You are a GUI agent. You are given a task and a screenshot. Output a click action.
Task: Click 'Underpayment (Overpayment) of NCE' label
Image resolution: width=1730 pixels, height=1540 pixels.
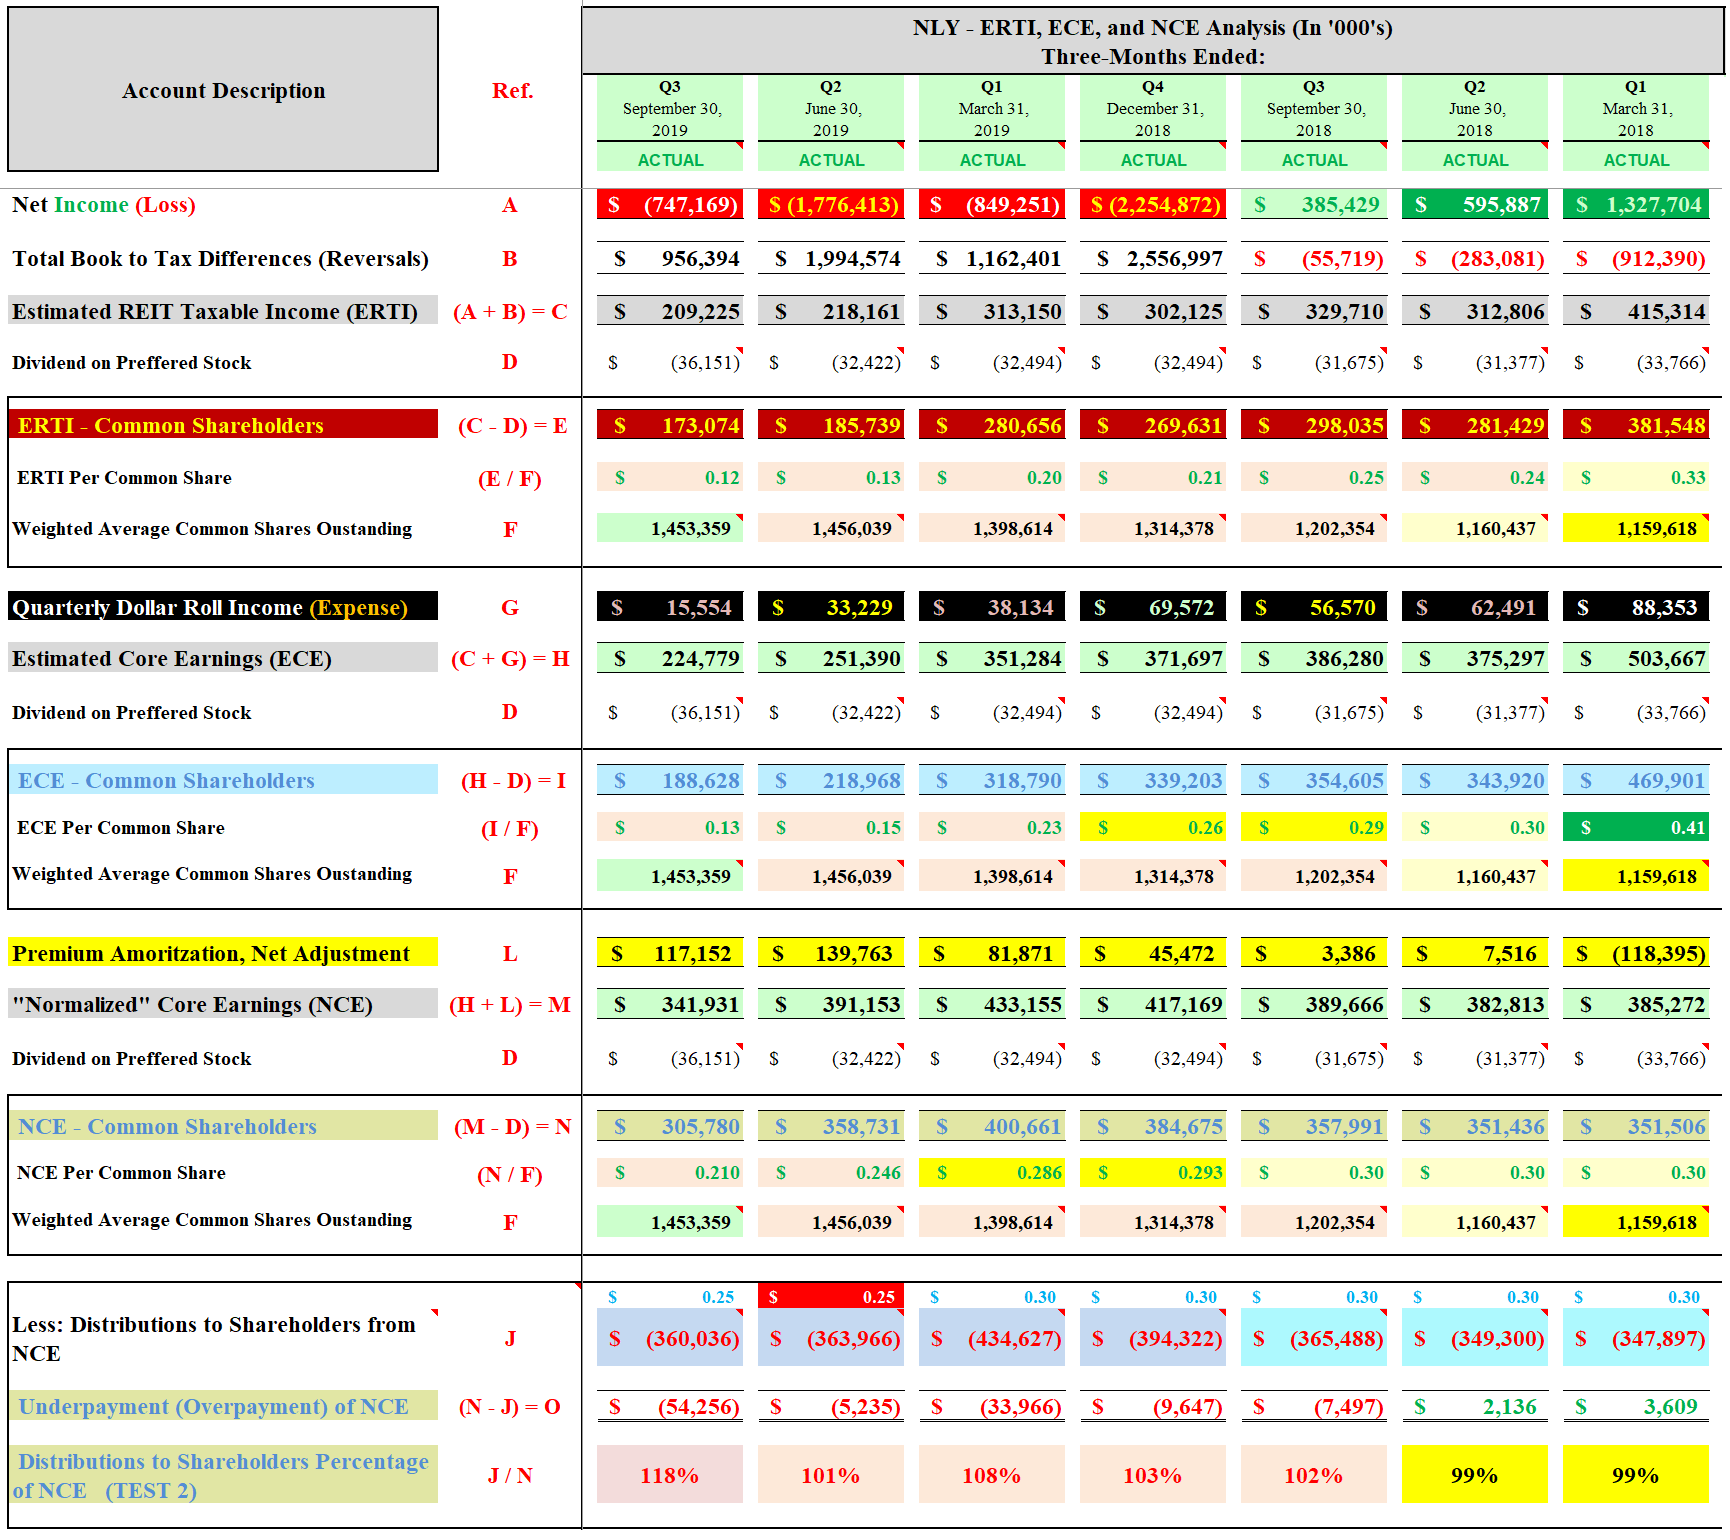[223, 1406]
